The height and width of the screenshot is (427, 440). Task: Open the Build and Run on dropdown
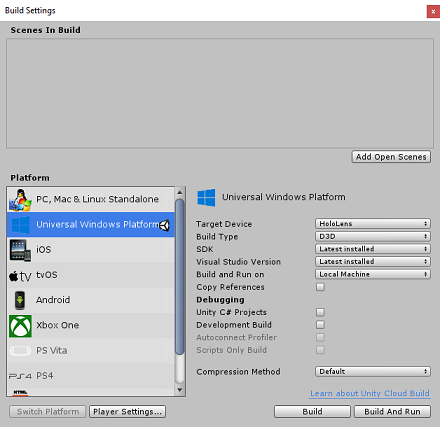[x=373, y=274]
